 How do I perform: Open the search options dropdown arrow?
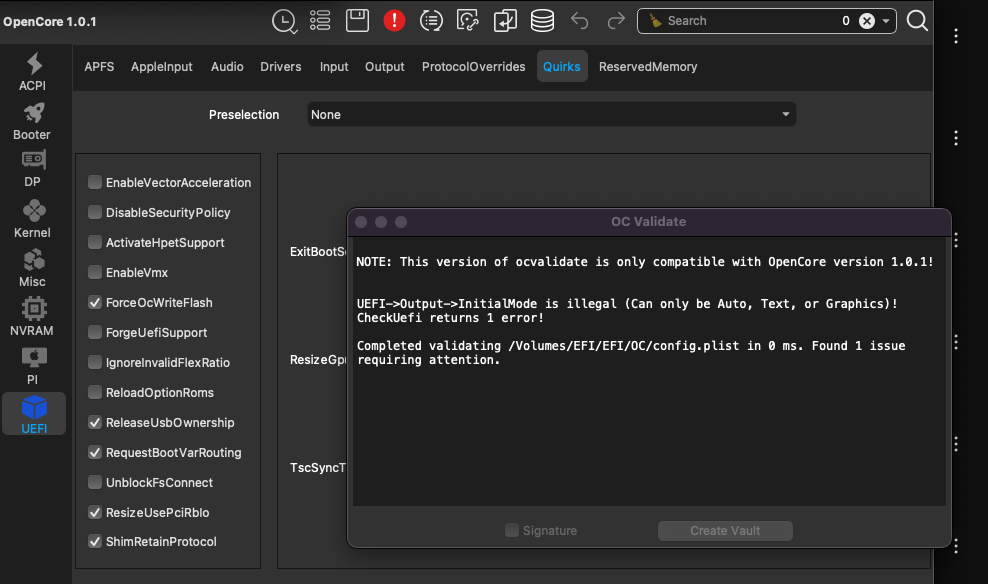point(886,21)
